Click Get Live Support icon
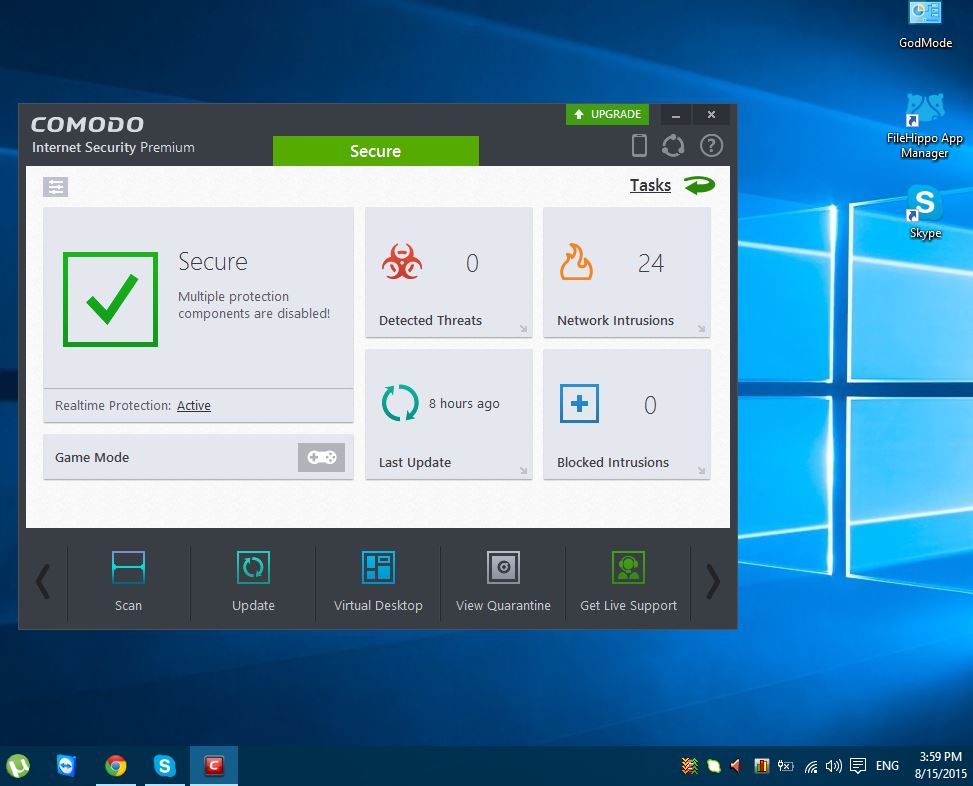Image resolution: width=973 pixels, height=786 pixels. [x=628, y=567]
